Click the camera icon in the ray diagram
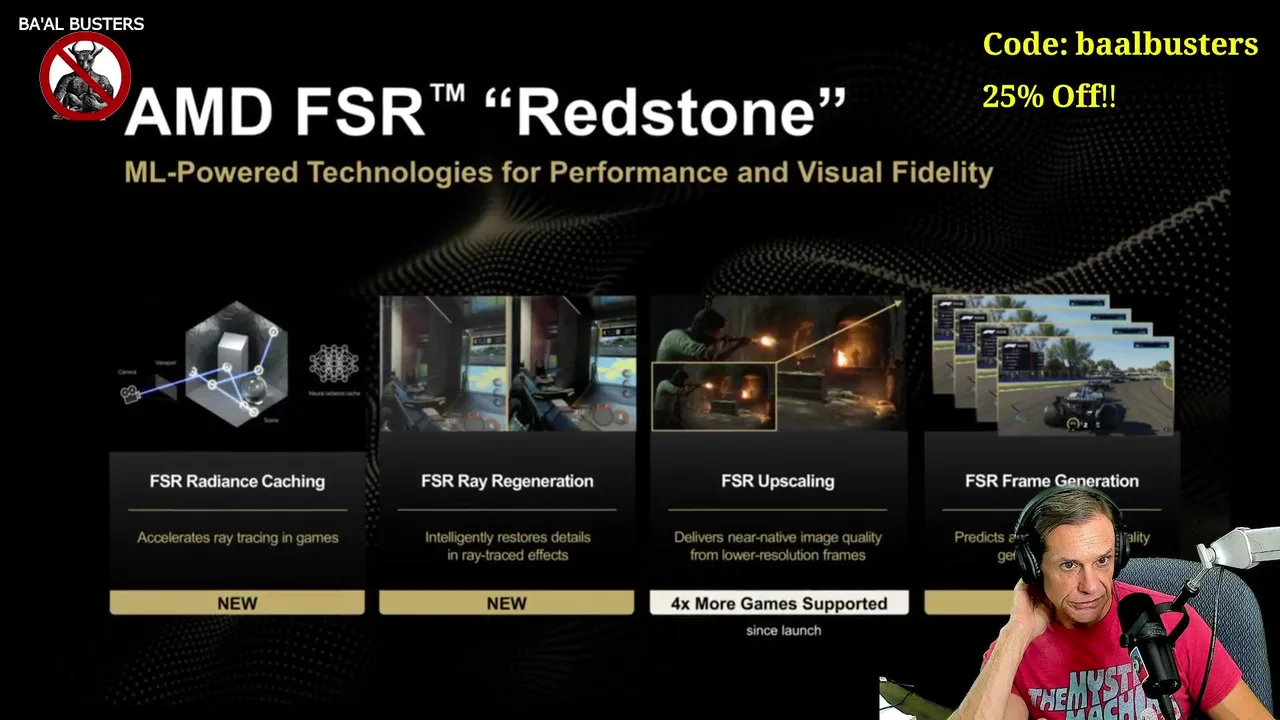1280x720 pixels. pyautogui.click(x=130, y=393)
